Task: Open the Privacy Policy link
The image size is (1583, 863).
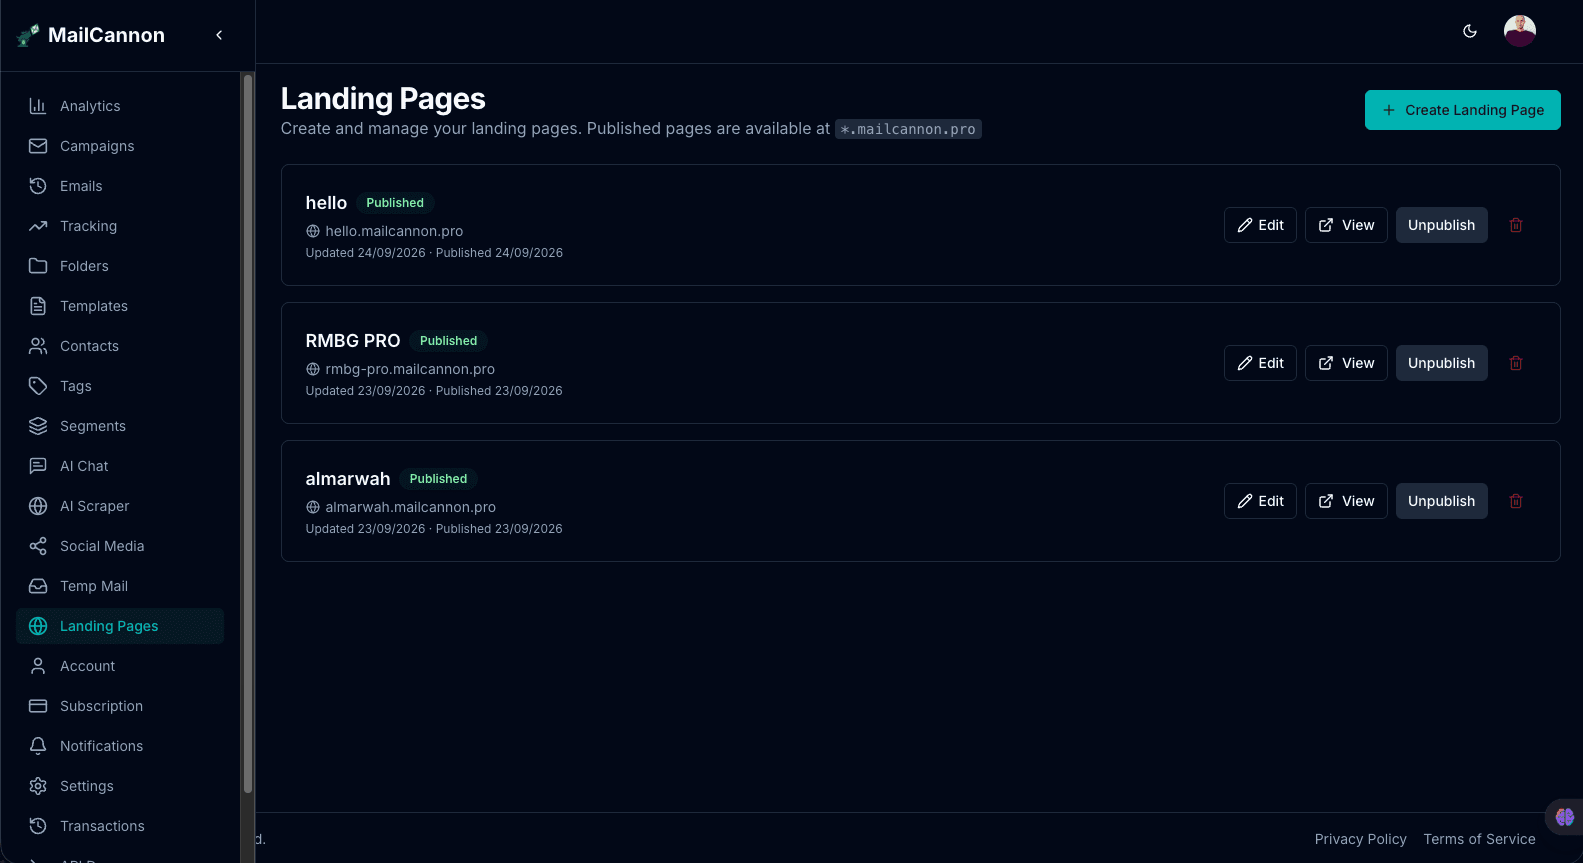Action: pyautogui.click(x=1360, y=839)
